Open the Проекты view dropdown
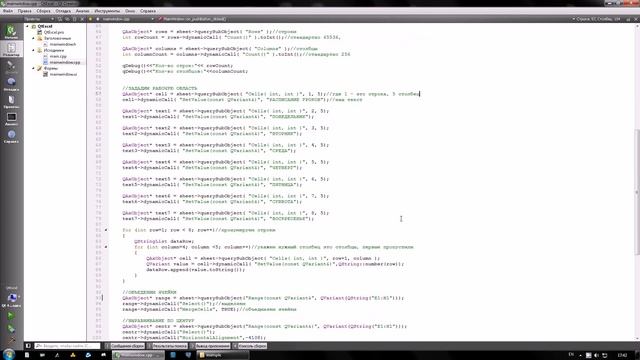The height and width of the screenshot is (360, 640). 40,19
